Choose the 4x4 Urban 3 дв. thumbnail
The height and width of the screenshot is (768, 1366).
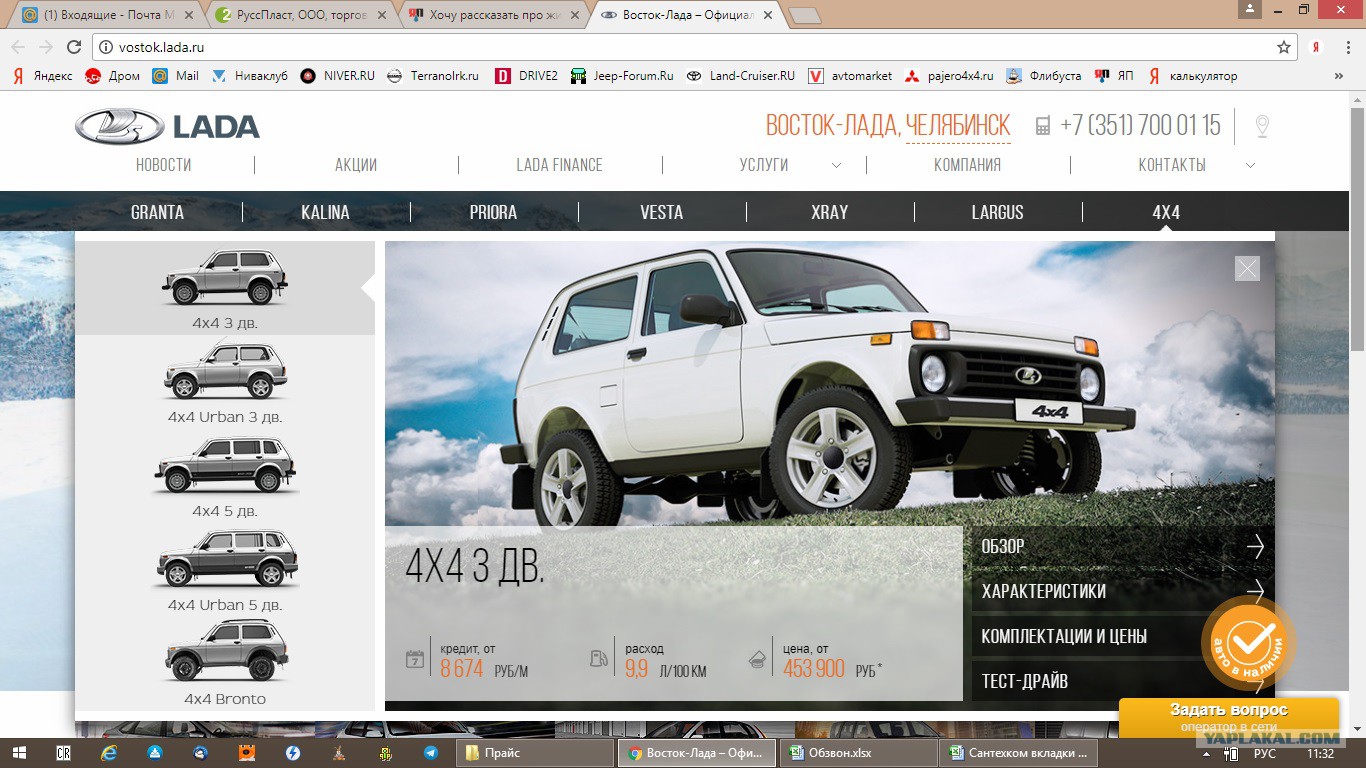[x=225, y=382]
